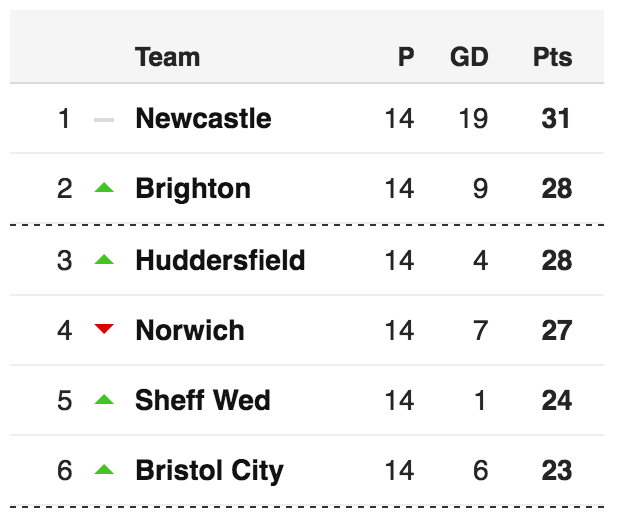Click the green up arrow next to Bristol City

(x=104, y=469)
